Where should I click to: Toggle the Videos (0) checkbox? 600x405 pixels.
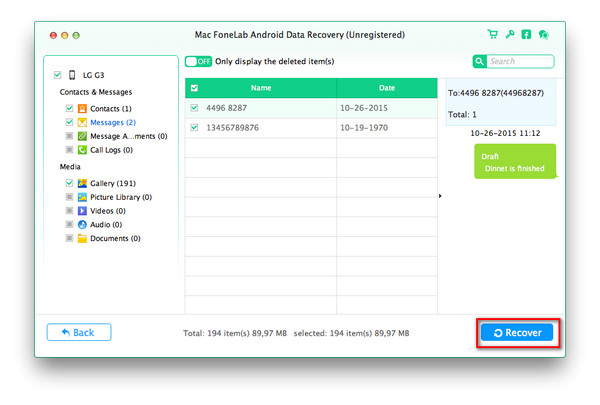coord(69,211)
